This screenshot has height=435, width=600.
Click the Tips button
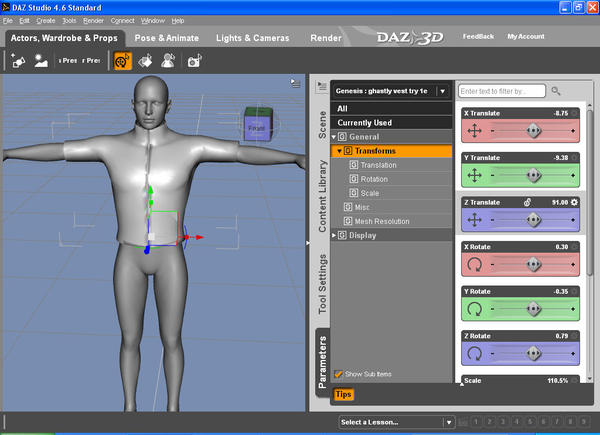tap(343, 394)
